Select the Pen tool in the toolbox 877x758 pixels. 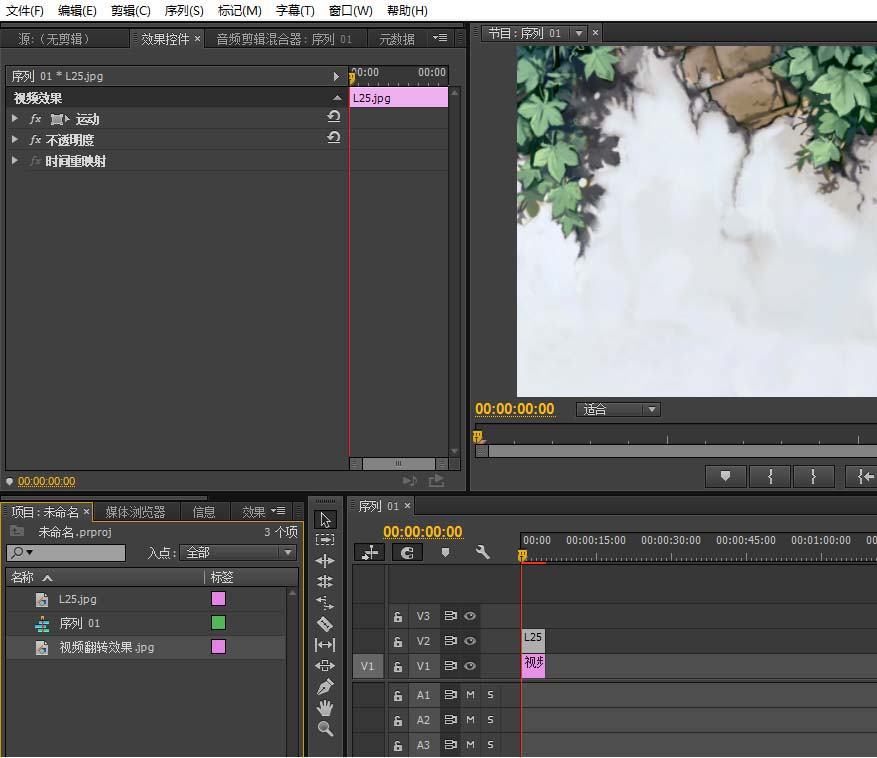pyautogui.click(x=325, y=687)
